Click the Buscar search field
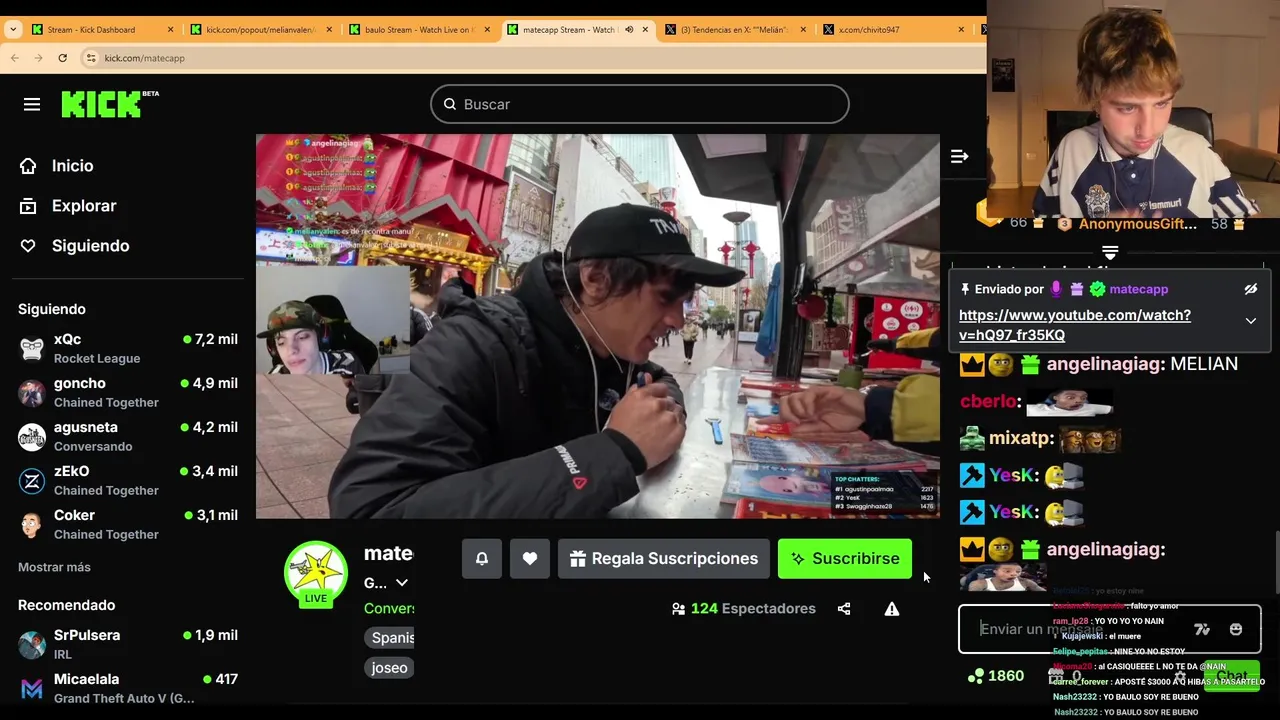 [x=640, y=104]
